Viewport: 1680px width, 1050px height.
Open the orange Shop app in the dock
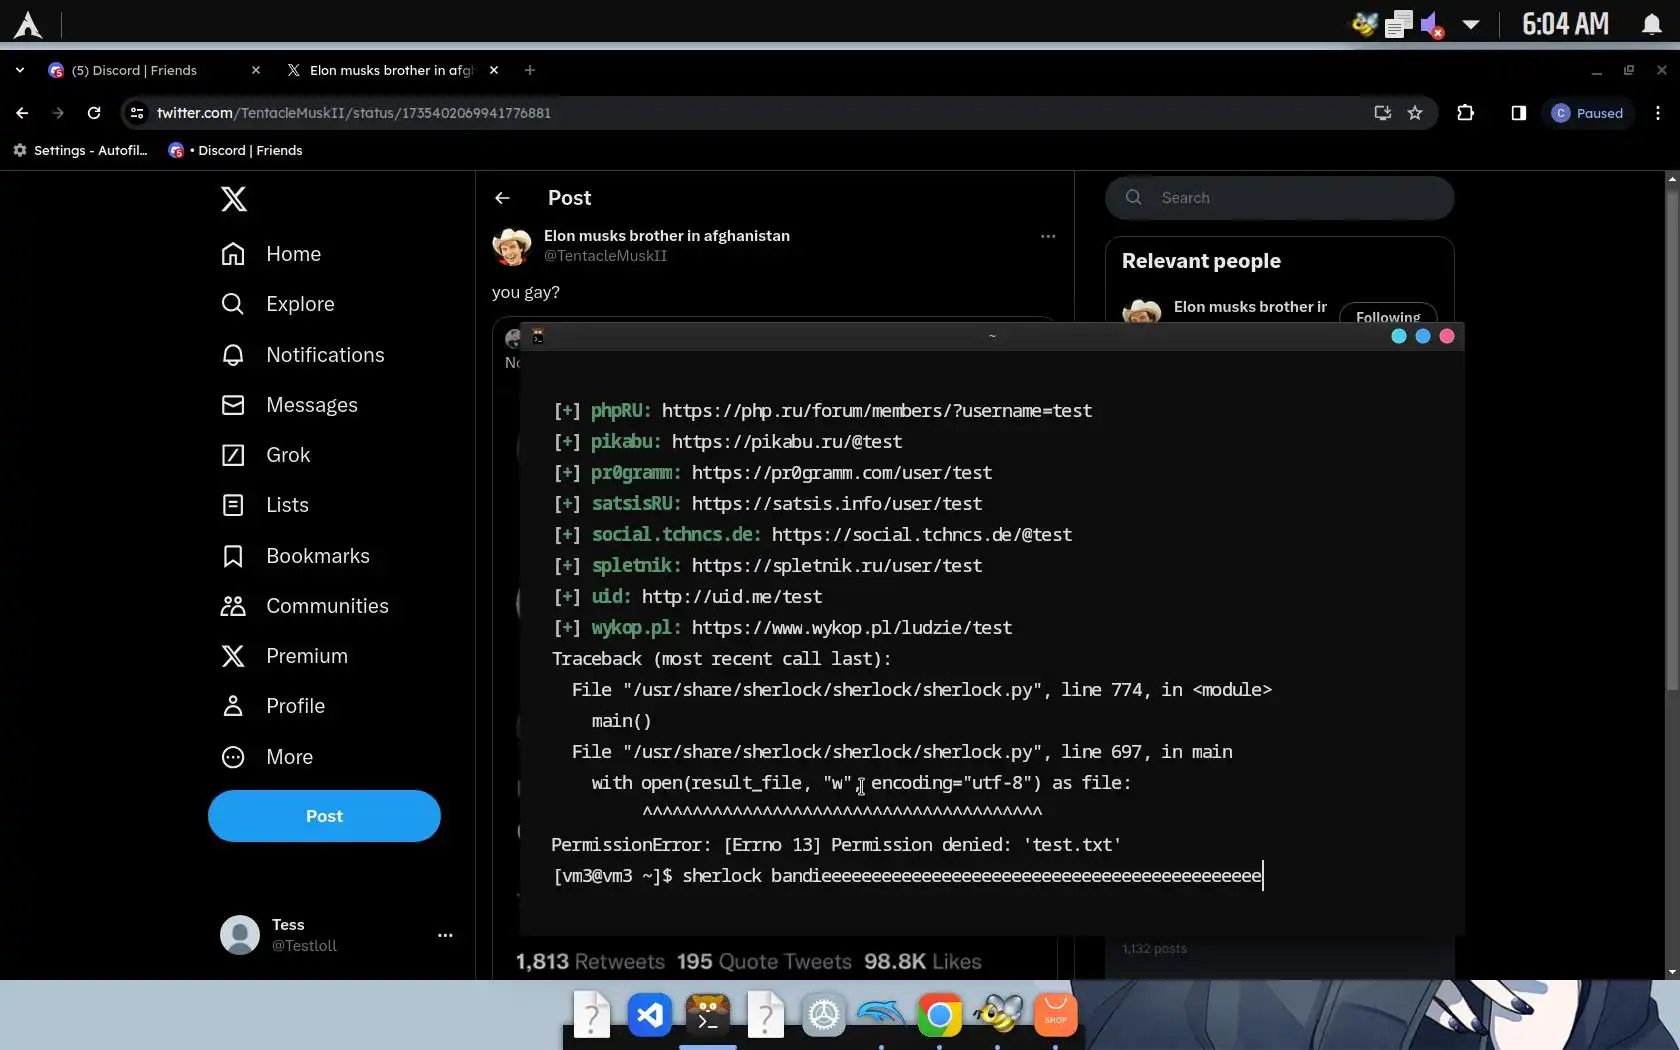(1055, 1016)
